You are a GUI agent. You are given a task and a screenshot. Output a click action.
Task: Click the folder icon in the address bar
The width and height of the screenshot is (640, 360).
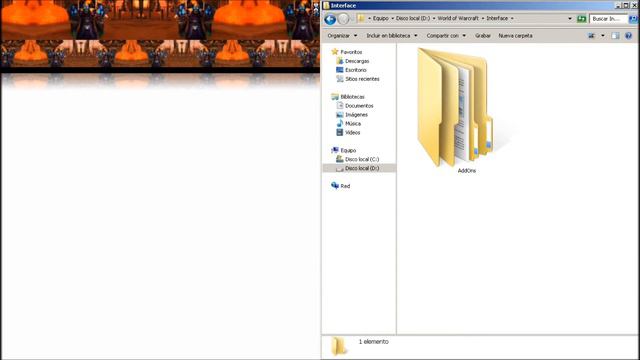[361, 18]
